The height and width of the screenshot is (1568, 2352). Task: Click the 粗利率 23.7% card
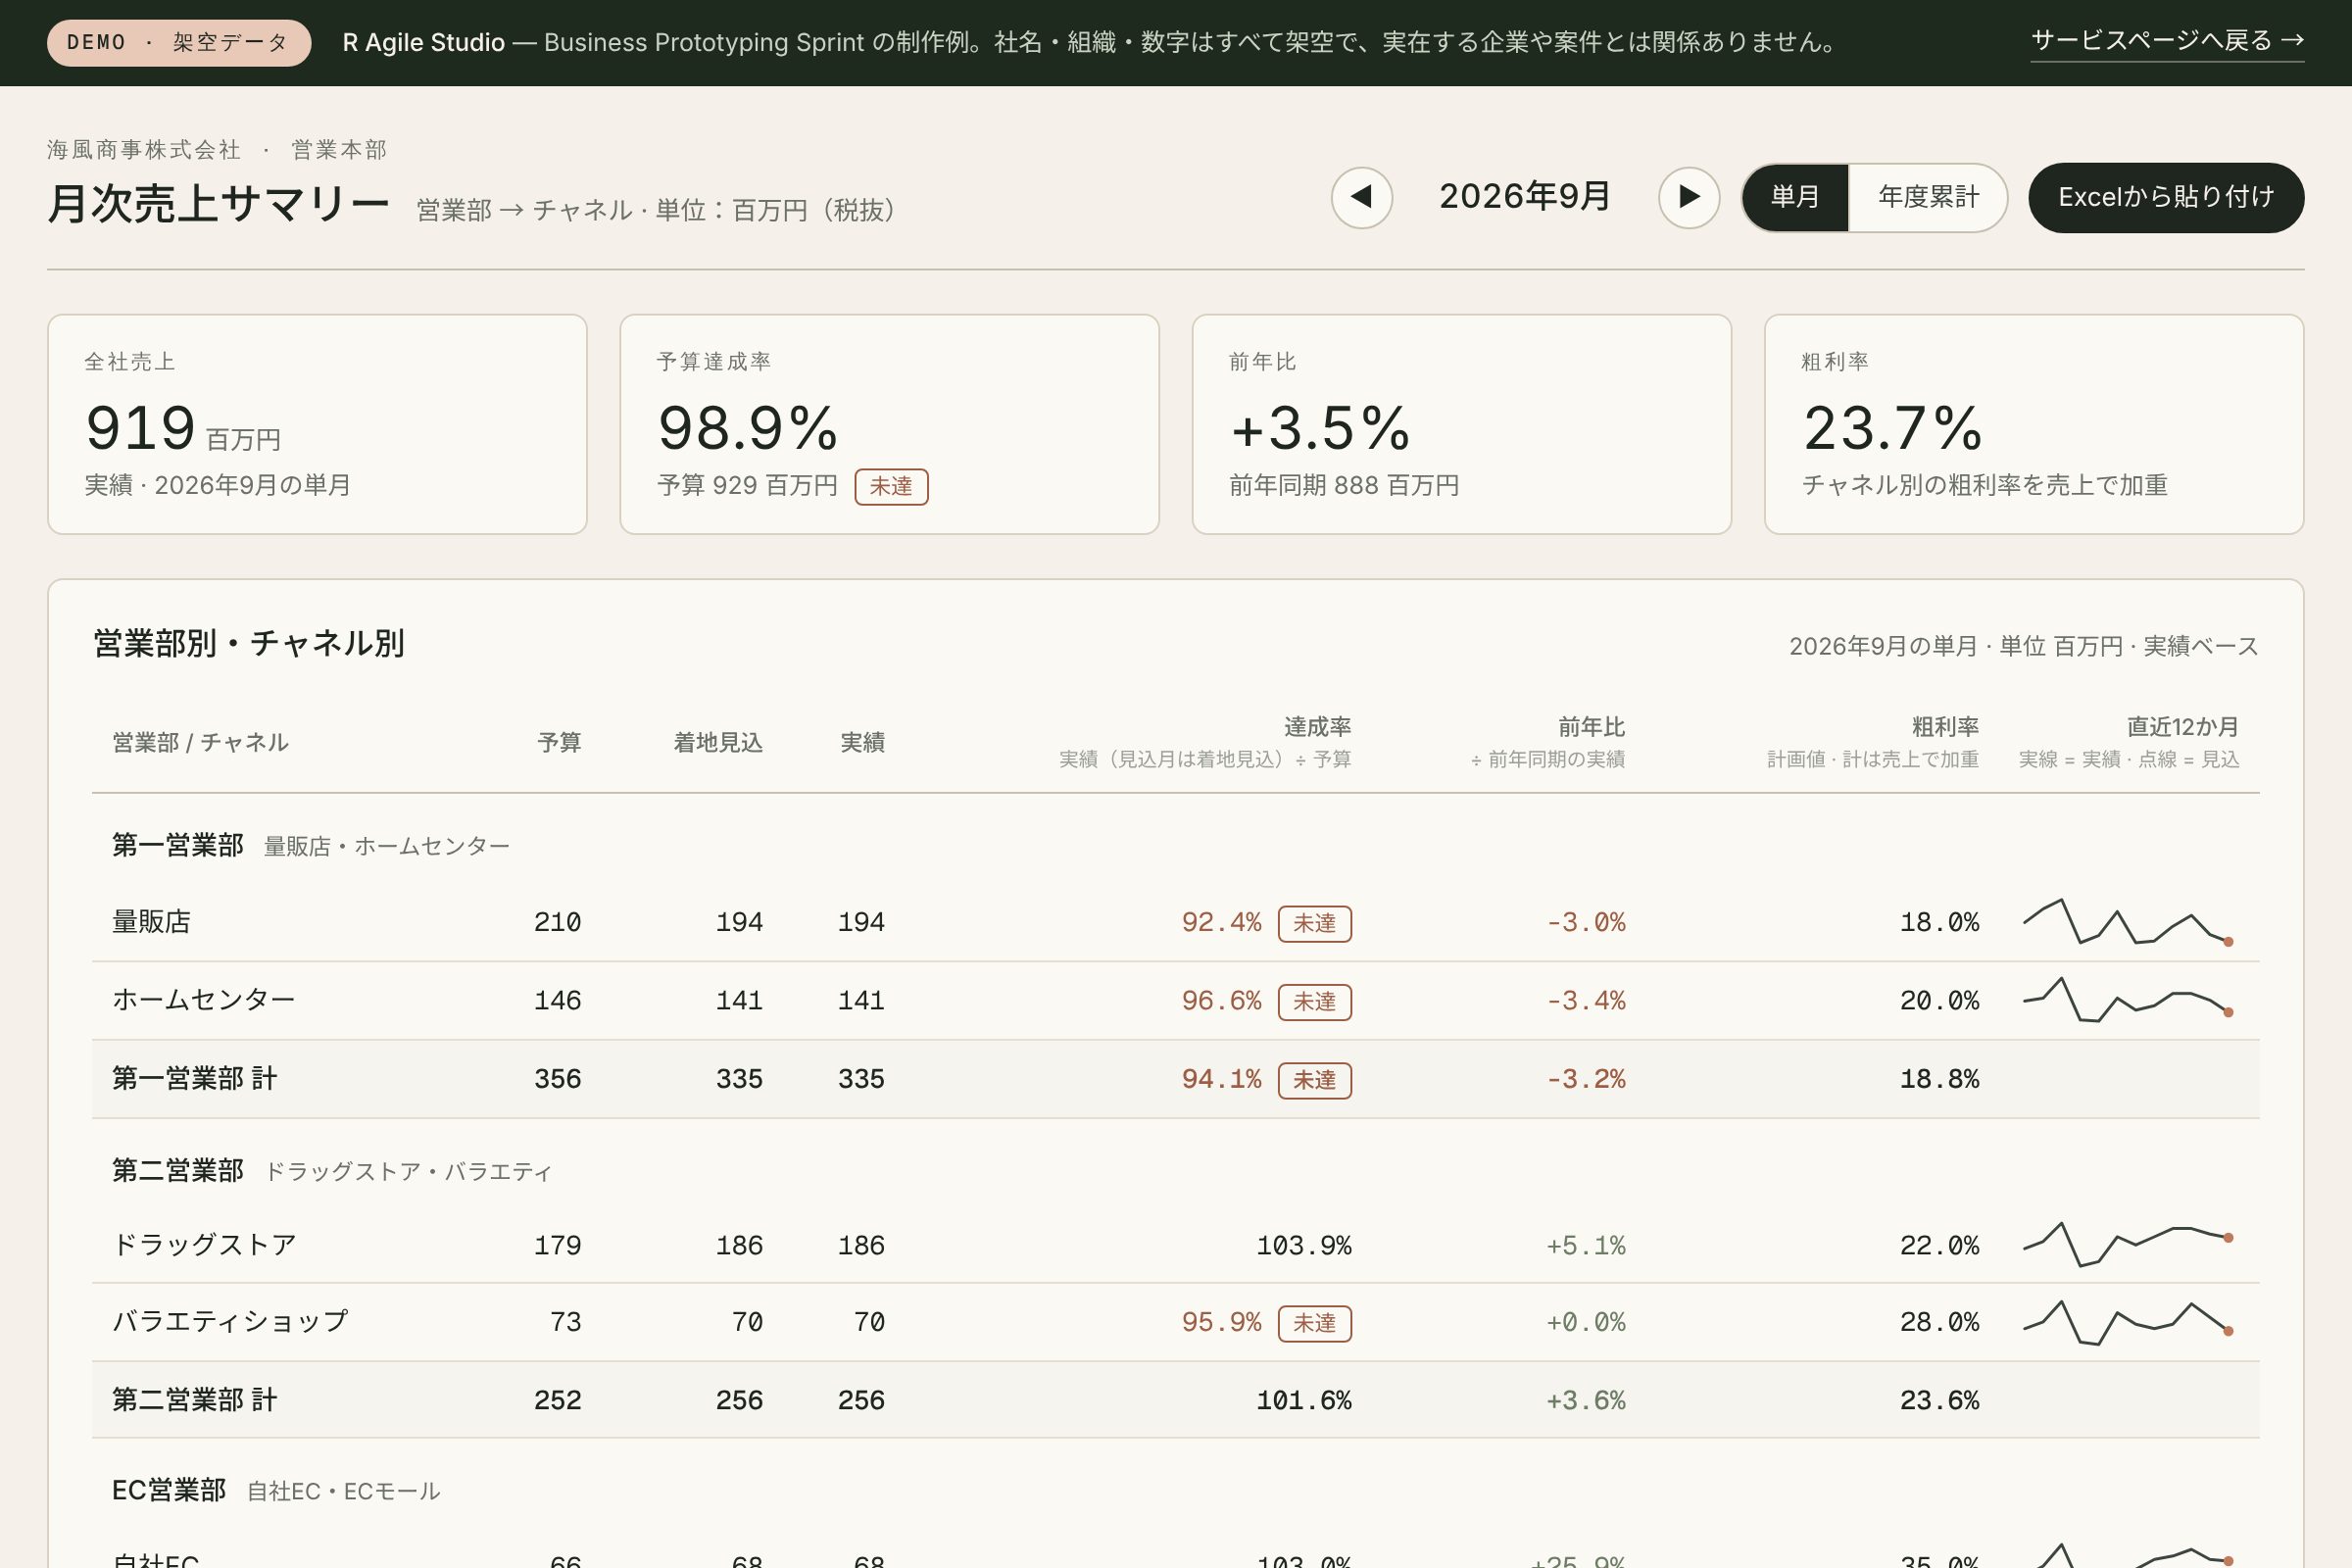tap(2034, 424)
